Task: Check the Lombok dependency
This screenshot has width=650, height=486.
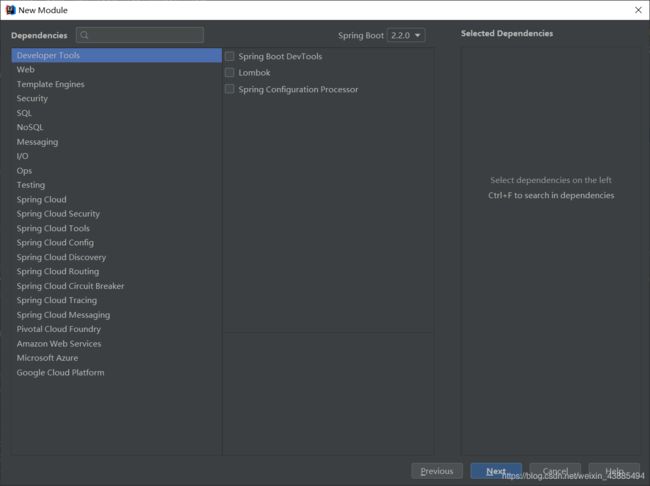Action: [x=229, y=73]
